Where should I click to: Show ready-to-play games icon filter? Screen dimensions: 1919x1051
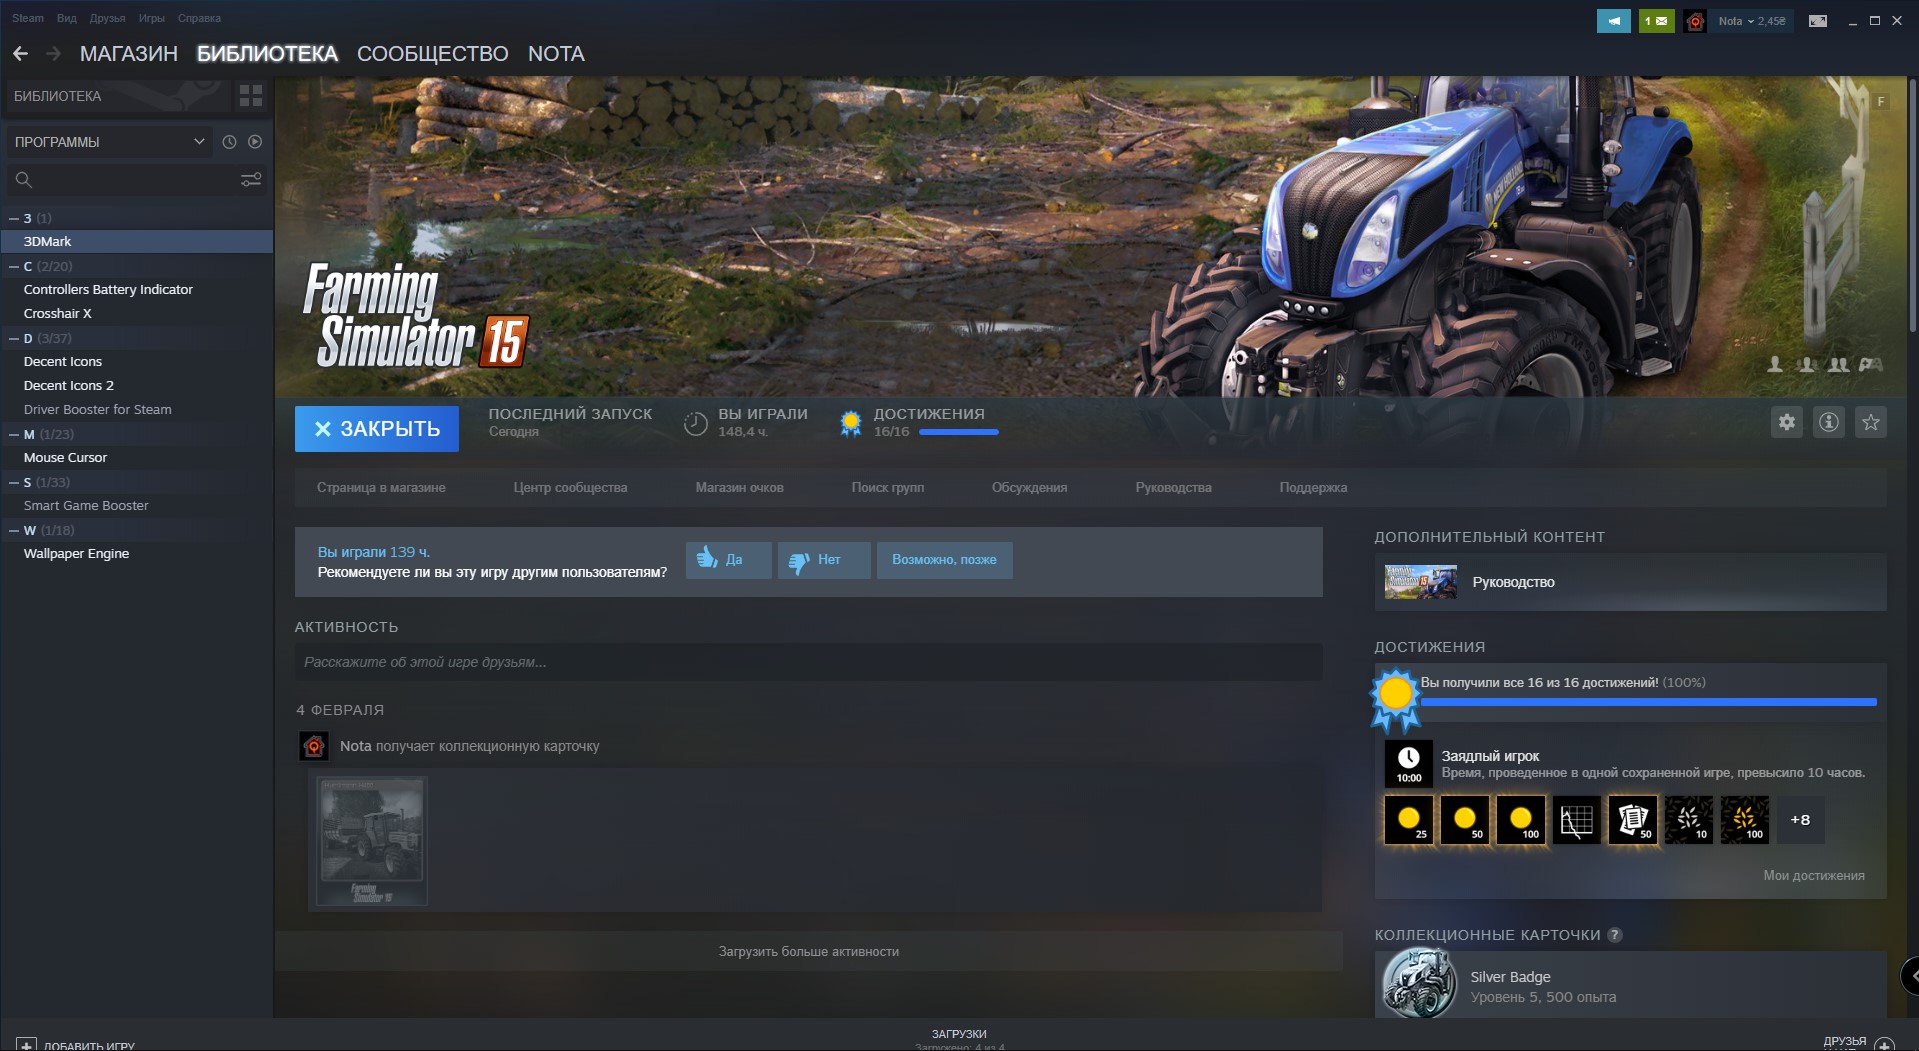coord(255,142)
